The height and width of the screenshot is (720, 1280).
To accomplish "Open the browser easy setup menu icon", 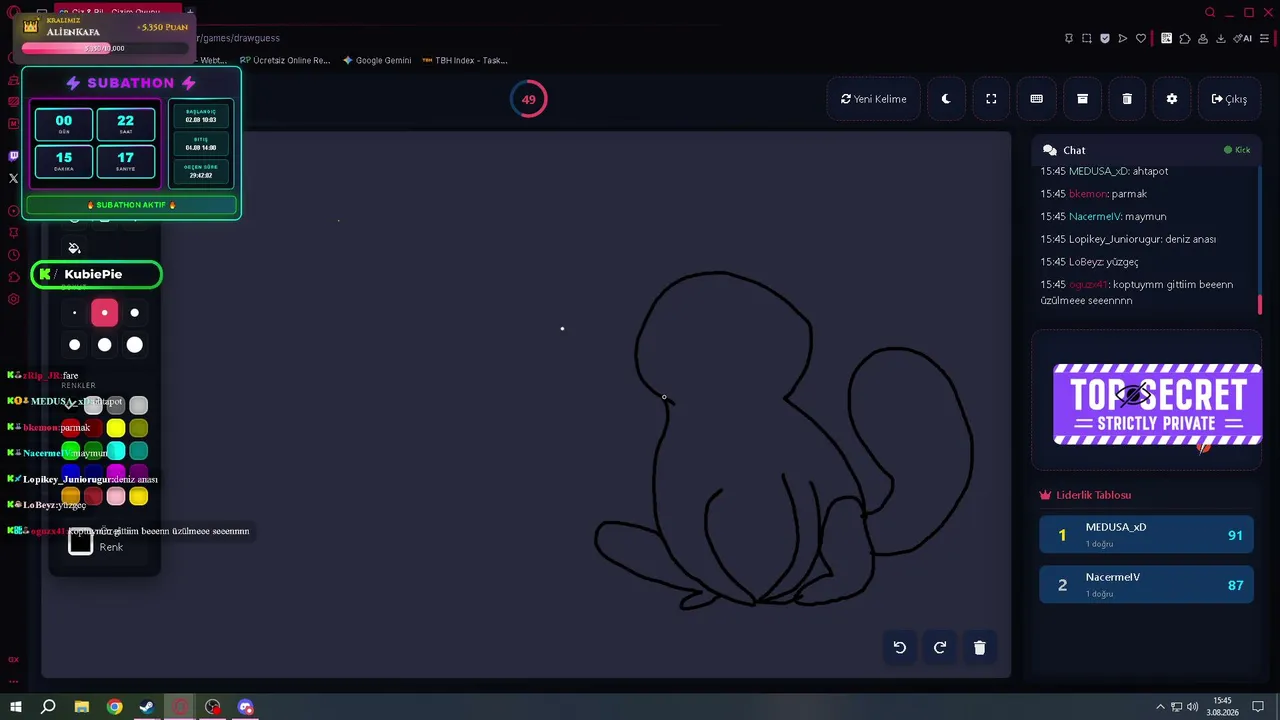I will [x=1262, y=39].
